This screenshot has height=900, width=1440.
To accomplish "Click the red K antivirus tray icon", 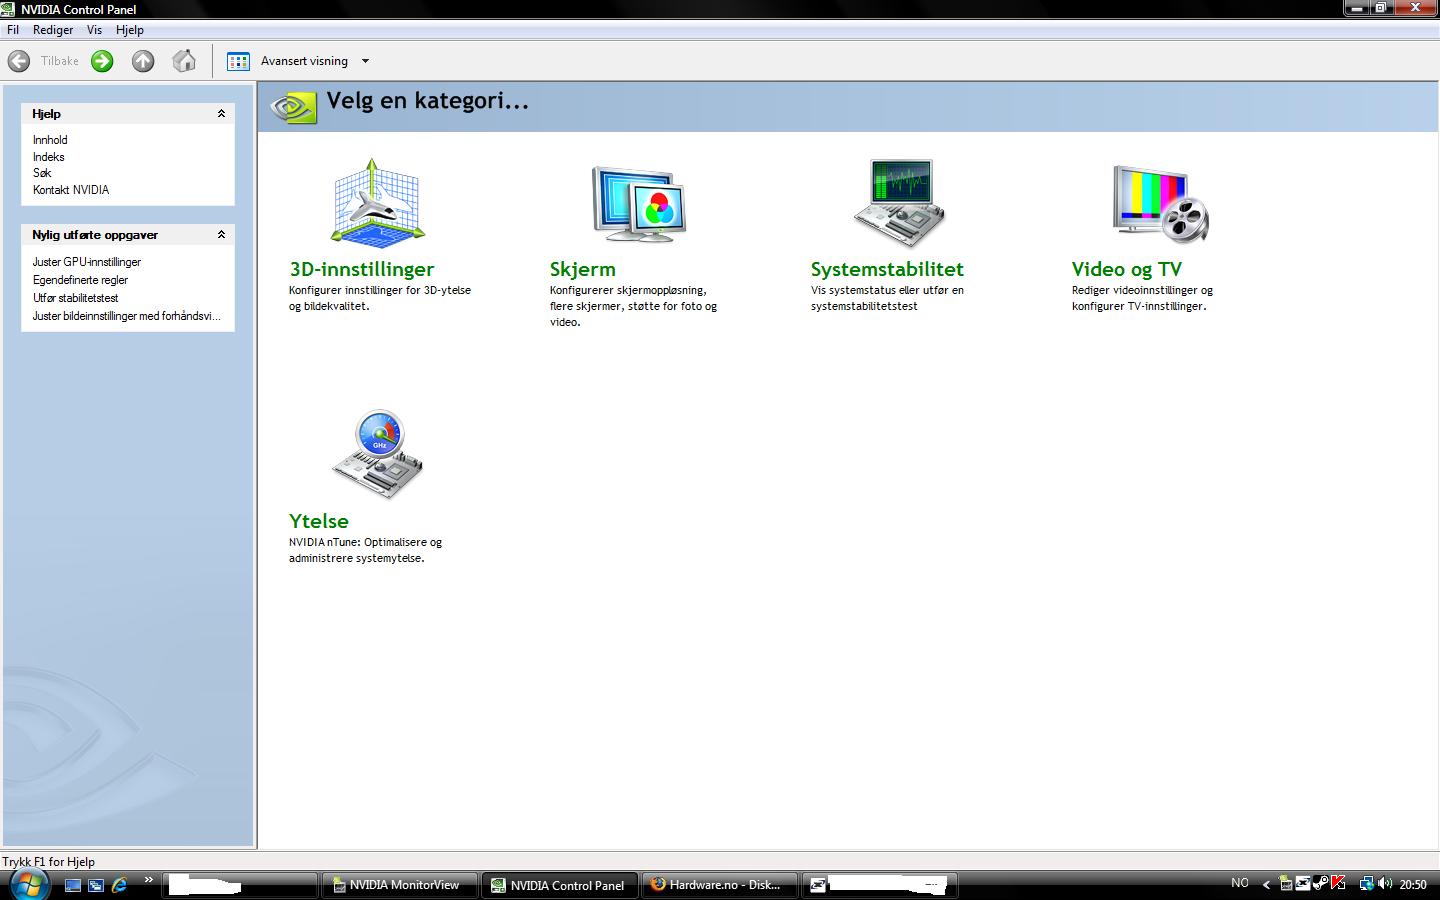I will tap(1338, 883).
